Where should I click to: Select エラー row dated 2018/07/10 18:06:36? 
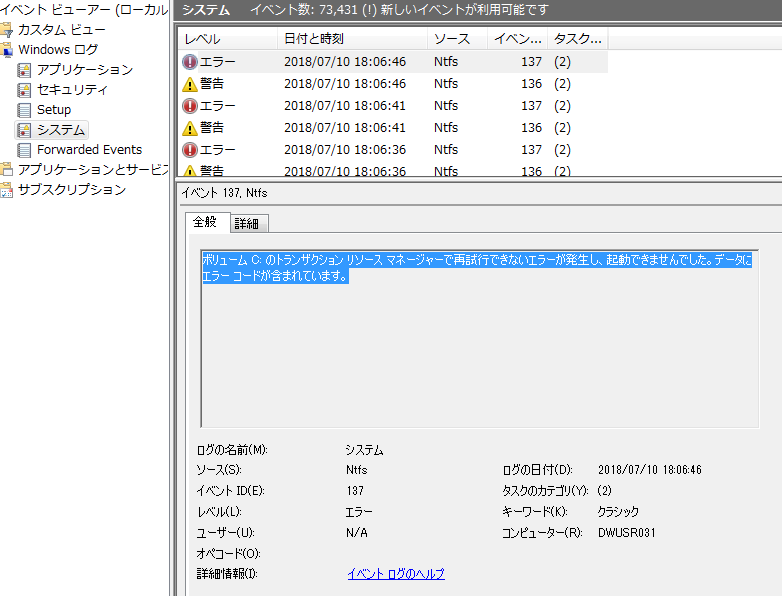coord(393,150)
